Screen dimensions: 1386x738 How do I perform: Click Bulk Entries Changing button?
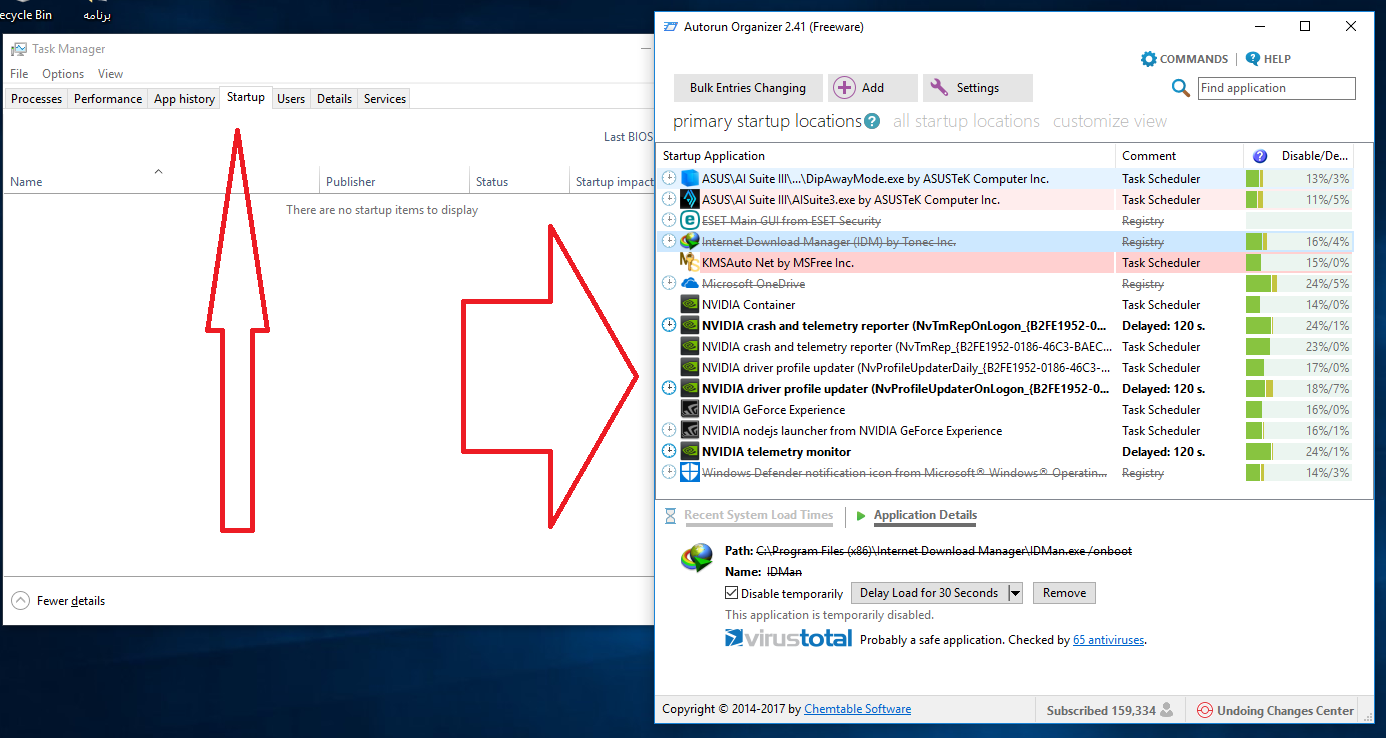pyautogui.click(x=748, y=88)
